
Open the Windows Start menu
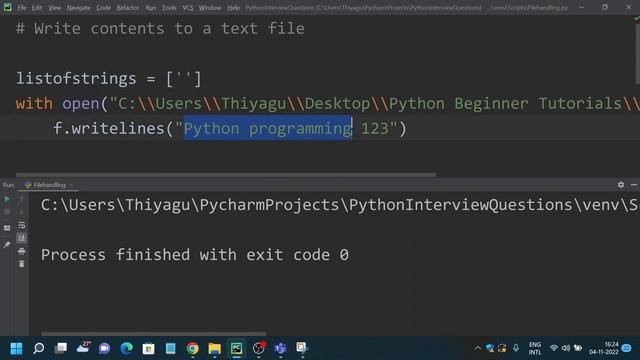pyautogui.click(x=16, y=349)
